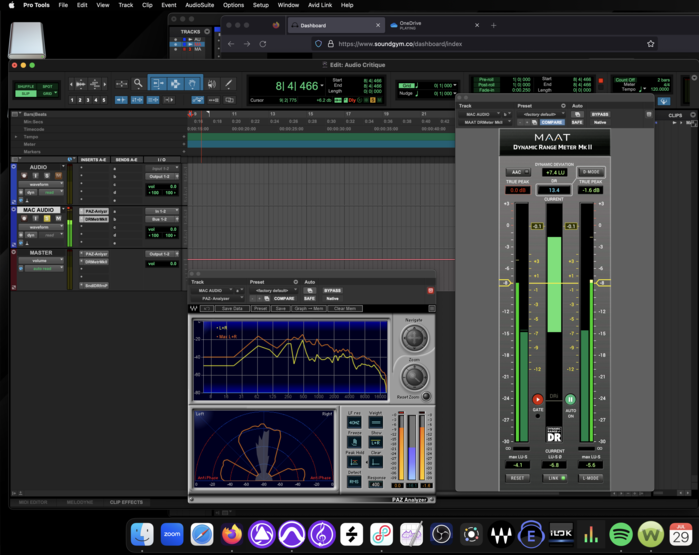The width and height of the screenshot is (699, 555).
Task: Expand the Tempo ruler
Action: click(16, 137)
